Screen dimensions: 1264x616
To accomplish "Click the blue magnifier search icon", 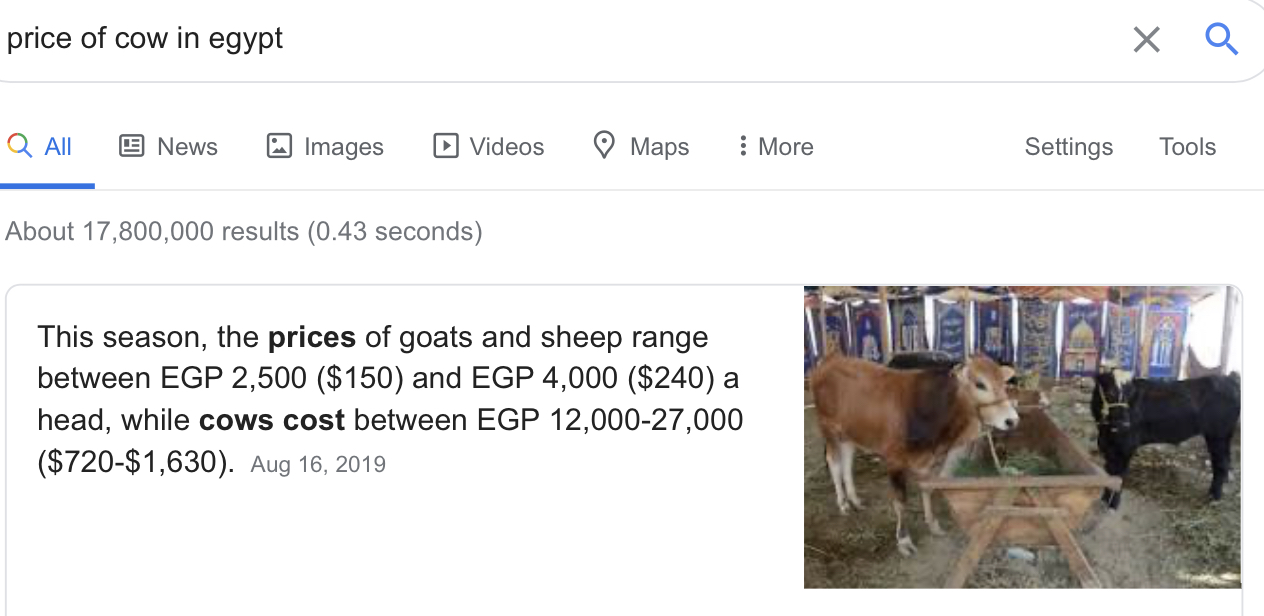I will [x=1221, y=39].
